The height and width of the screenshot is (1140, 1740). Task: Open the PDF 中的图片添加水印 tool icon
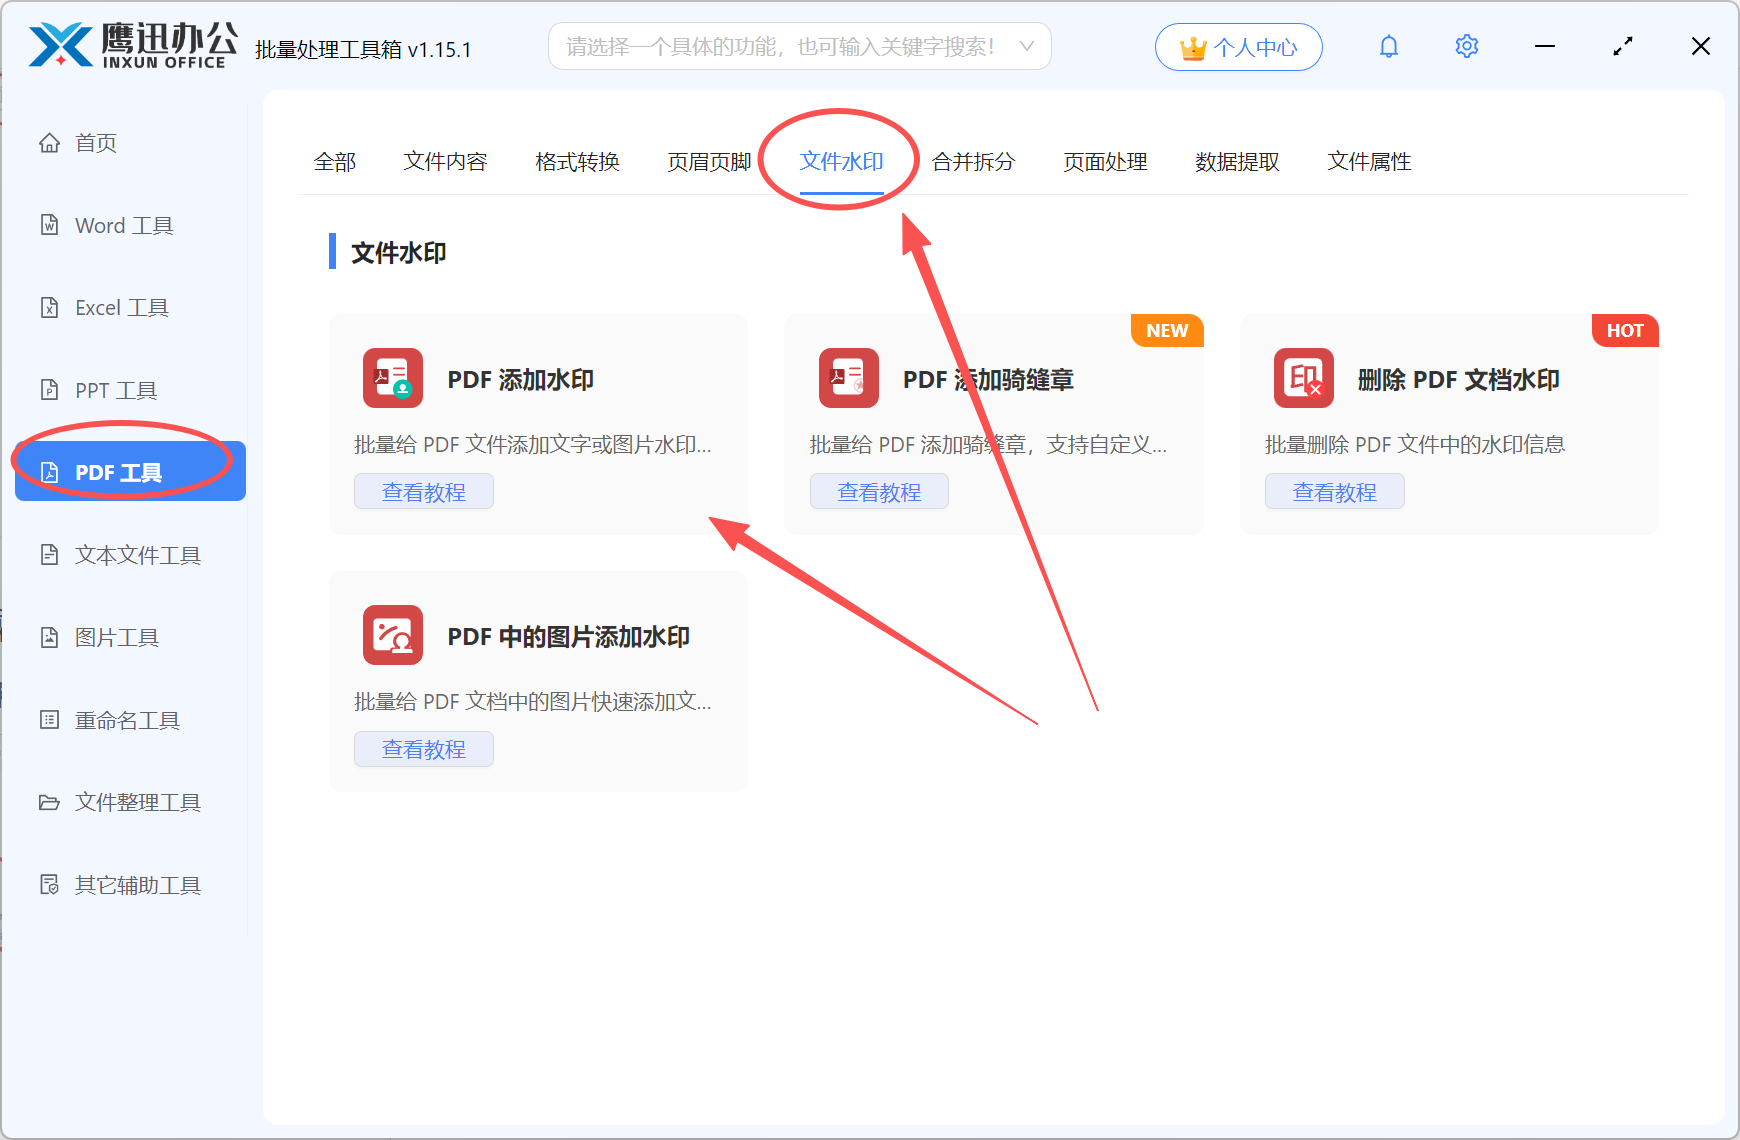coord(392,635)
